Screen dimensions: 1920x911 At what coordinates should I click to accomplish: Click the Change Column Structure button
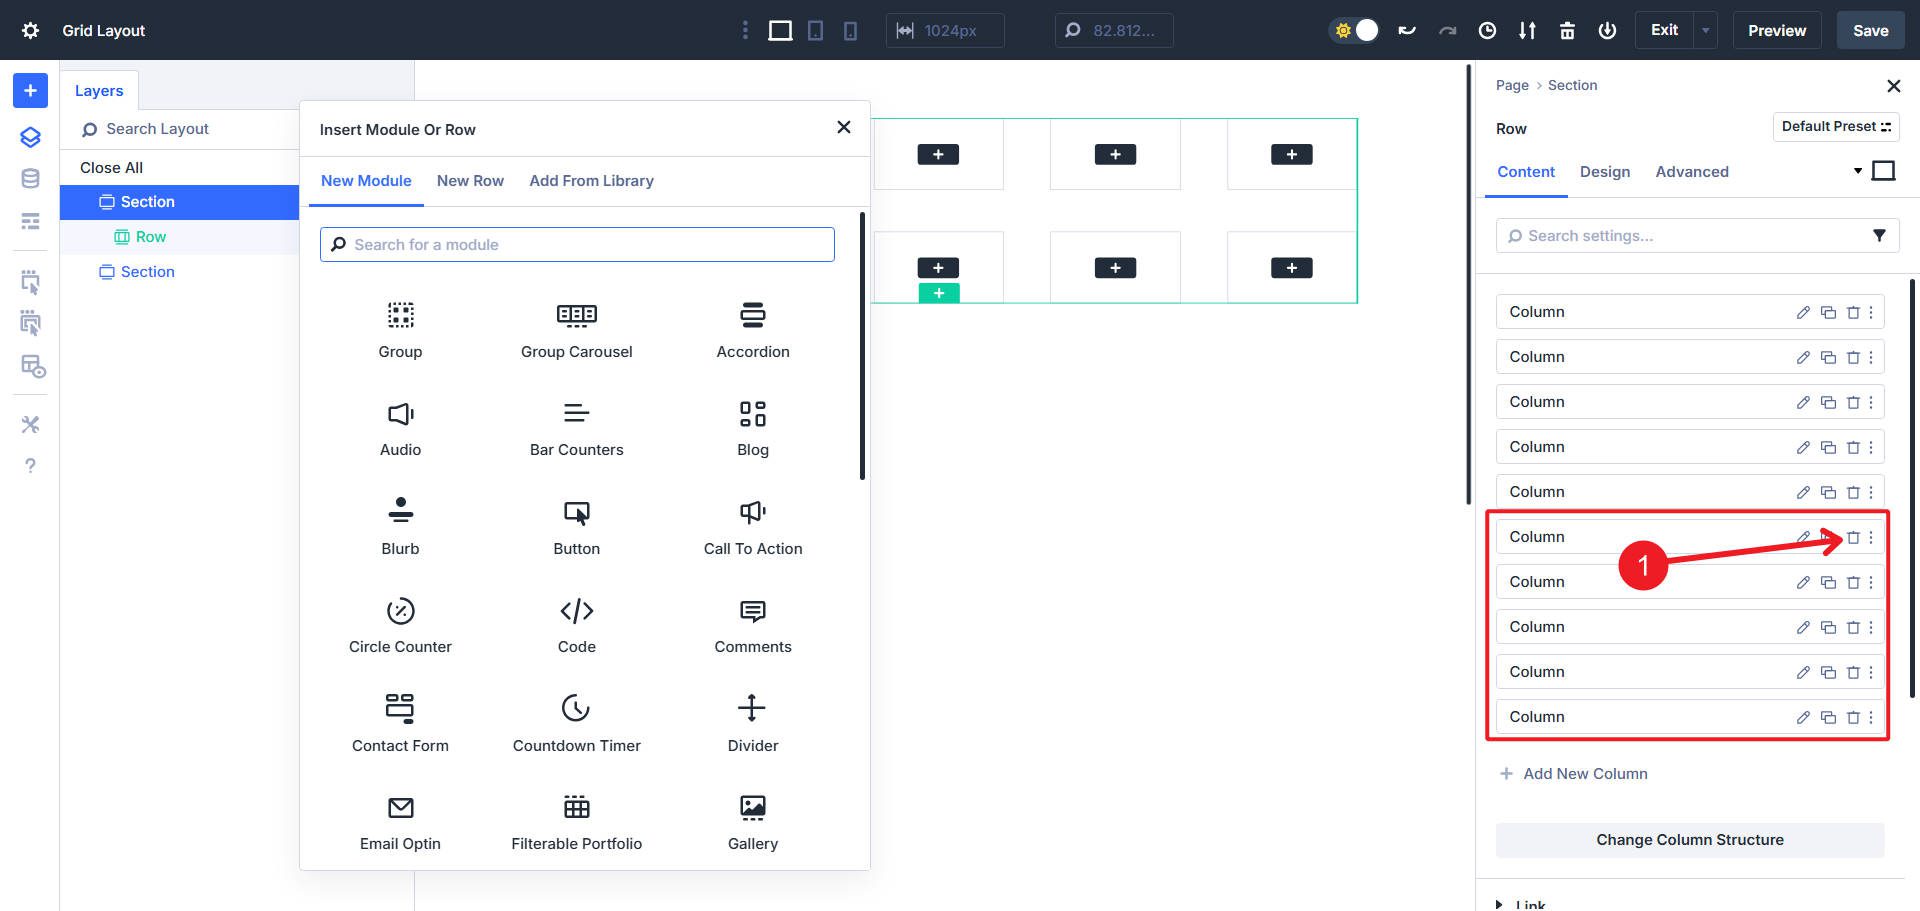pyautogui.click(x=1689, y=840)
